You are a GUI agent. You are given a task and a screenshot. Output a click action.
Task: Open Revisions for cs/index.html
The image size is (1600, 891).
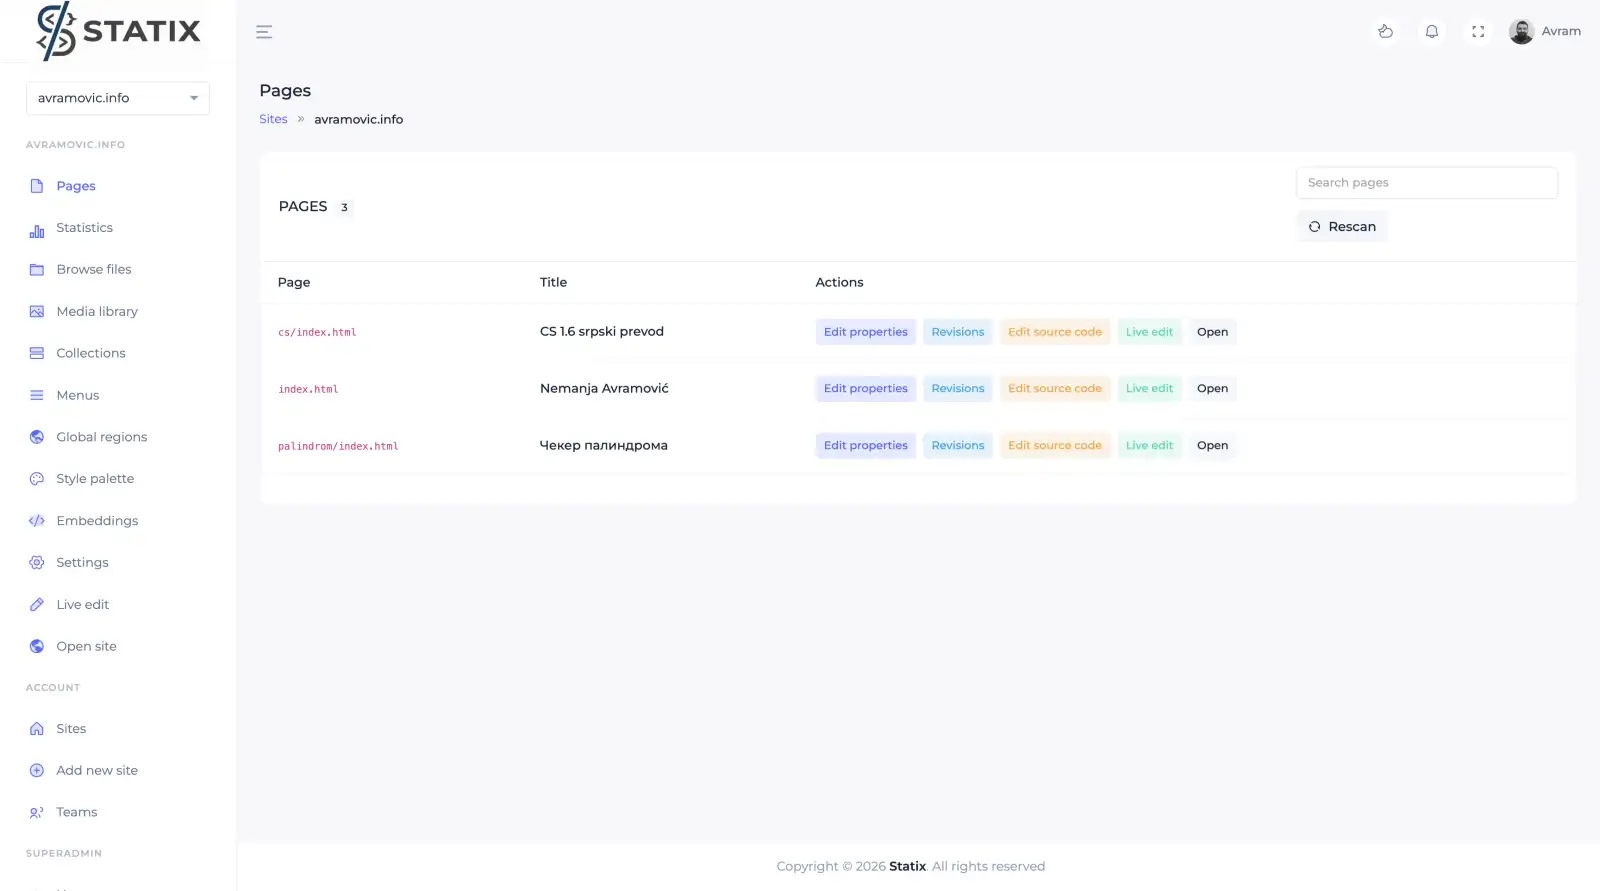click(958, 332)
